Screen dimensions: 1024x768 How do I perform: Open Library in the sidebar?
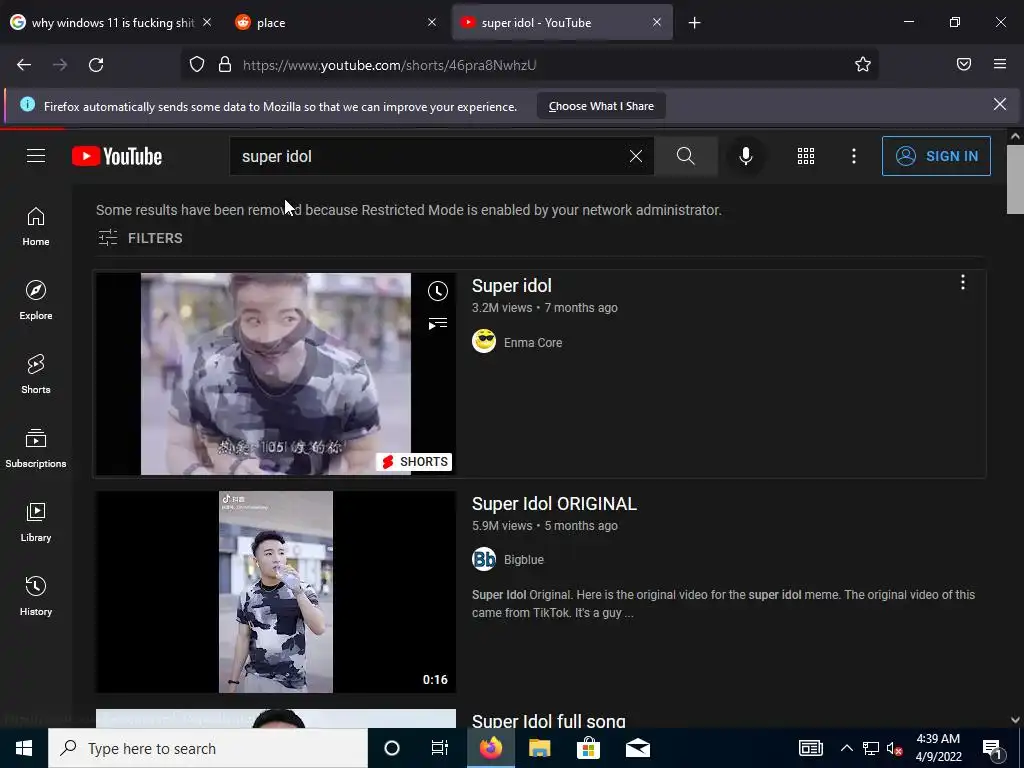click(36, 522)
